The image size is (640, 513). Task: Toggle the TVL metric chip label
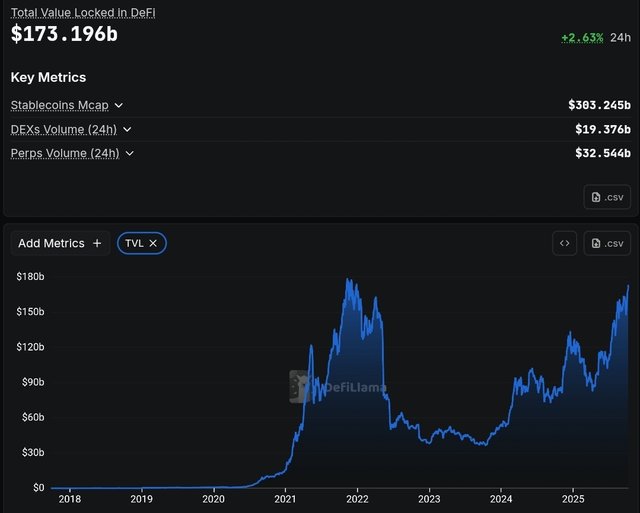(x=134, y=243)
